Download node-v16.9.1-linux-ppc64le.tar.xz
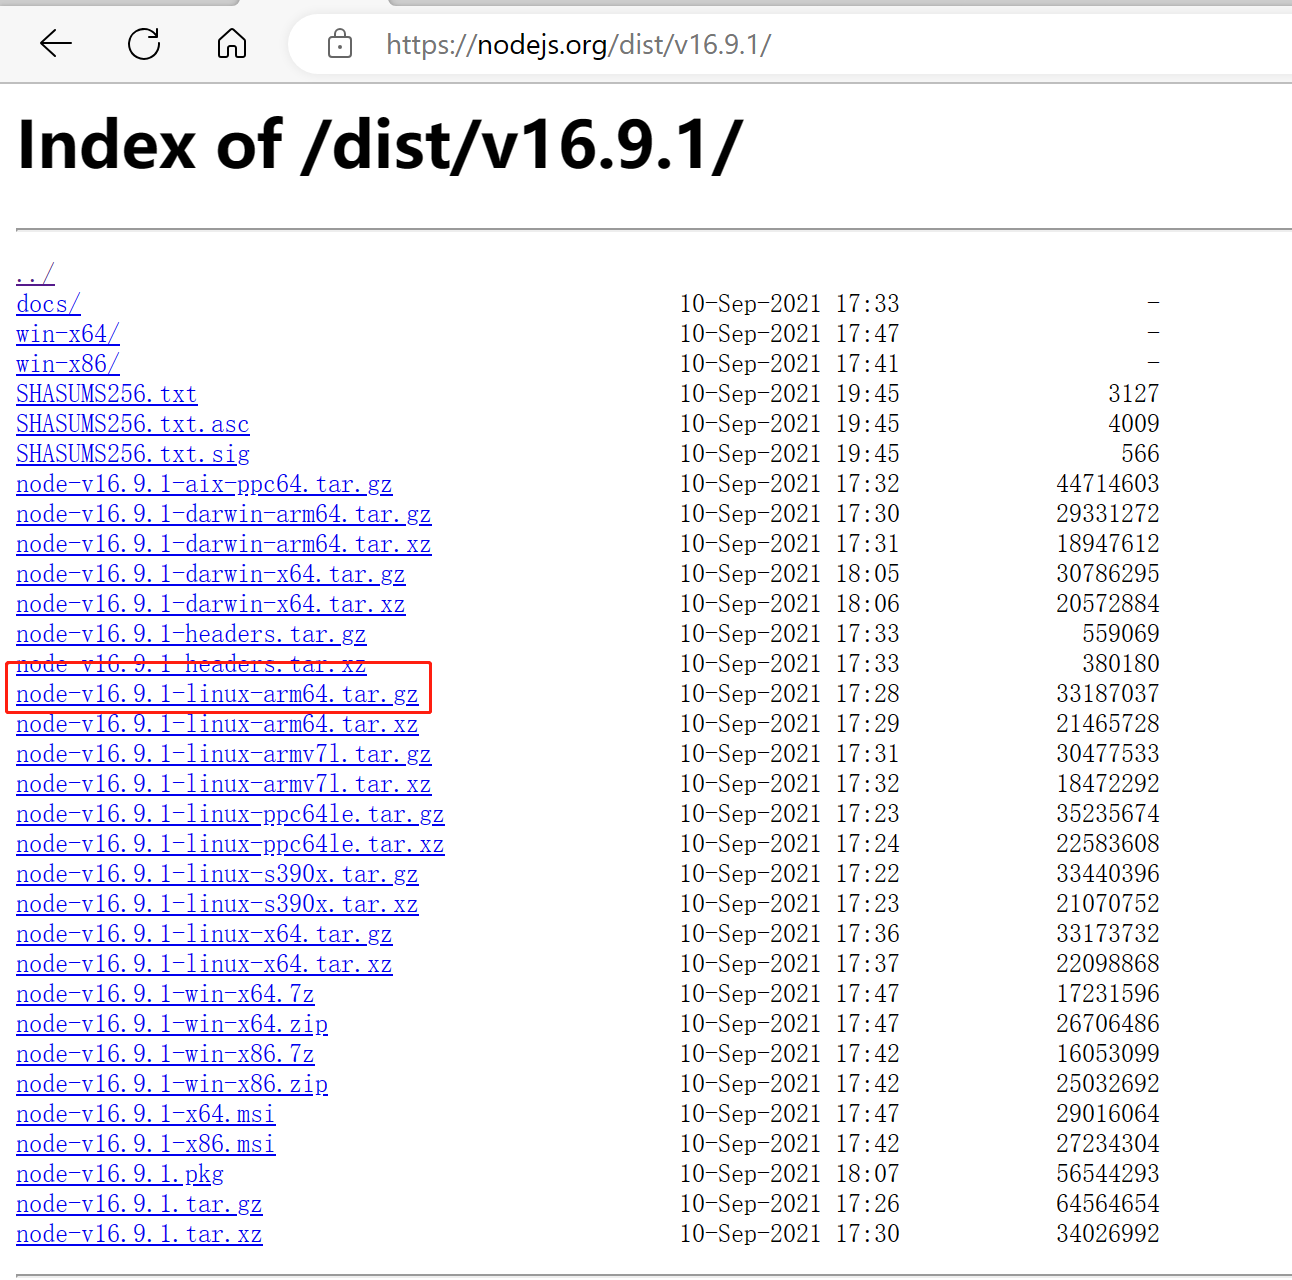 230,844
